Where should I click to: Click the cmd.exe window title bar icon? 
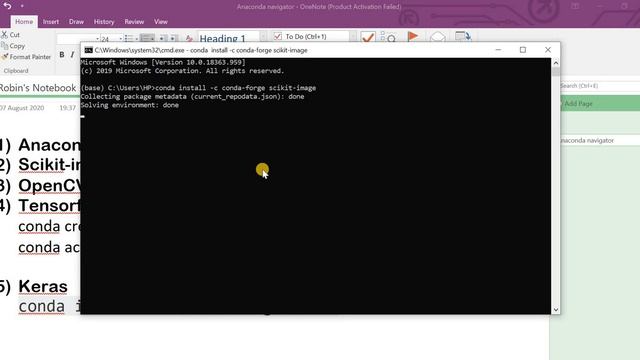point(88,50)
